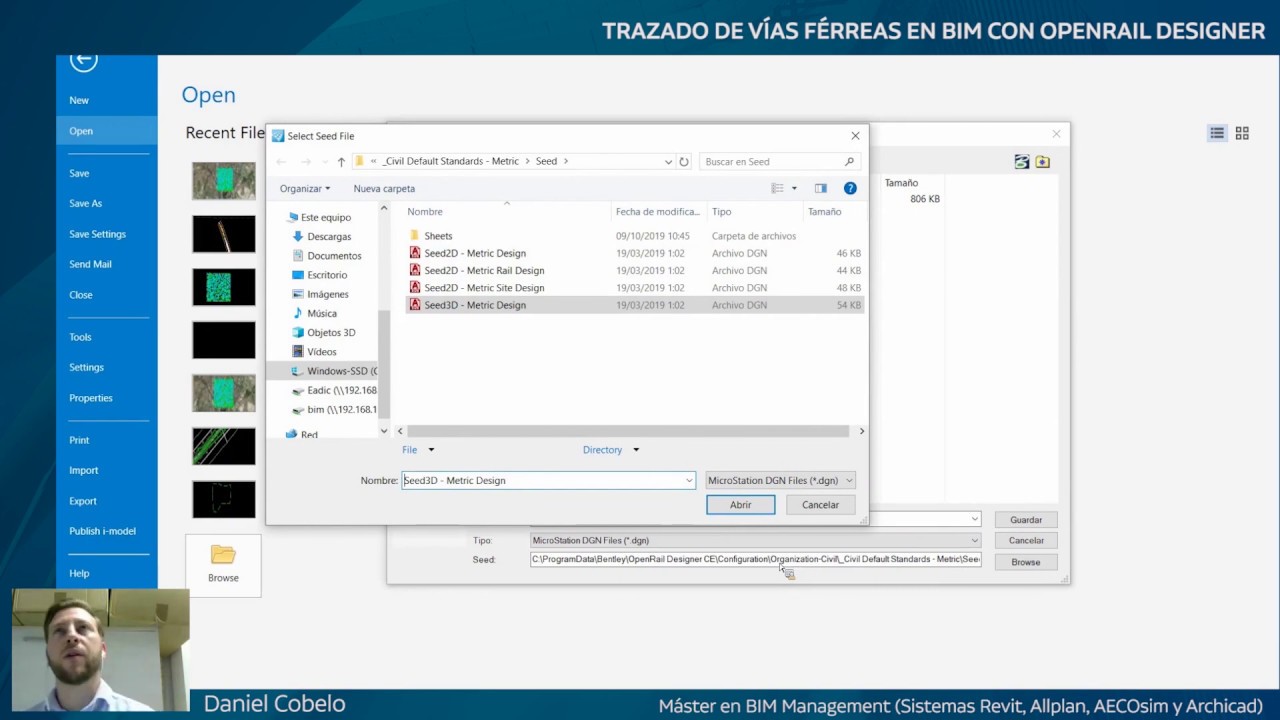Switch to list view icon in Open page
Image resolution: width=1280 pixels, height=720 pixels.
point(1217,133)
